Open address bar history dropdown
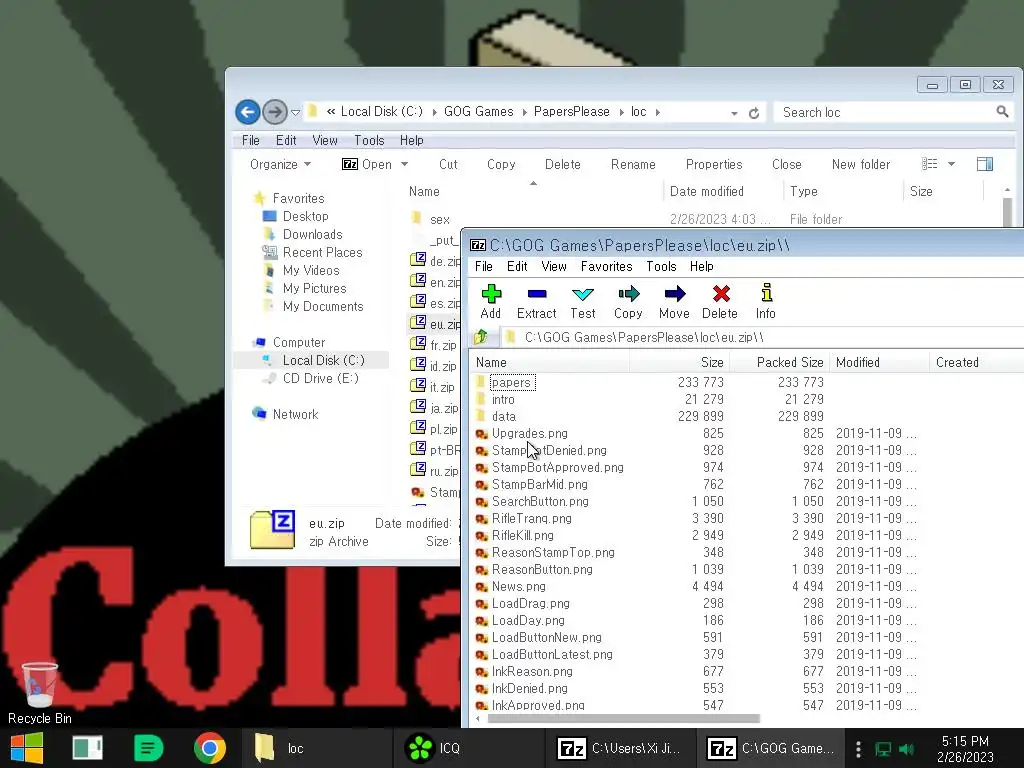Viewport: 1024px width, 768px height. 734,113
